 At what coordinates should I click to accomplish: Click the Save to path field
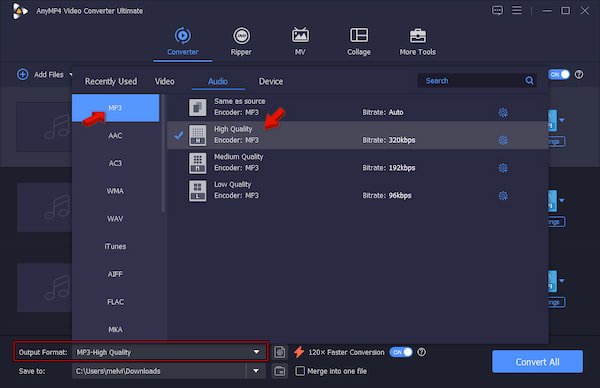[x=159, y=371]
